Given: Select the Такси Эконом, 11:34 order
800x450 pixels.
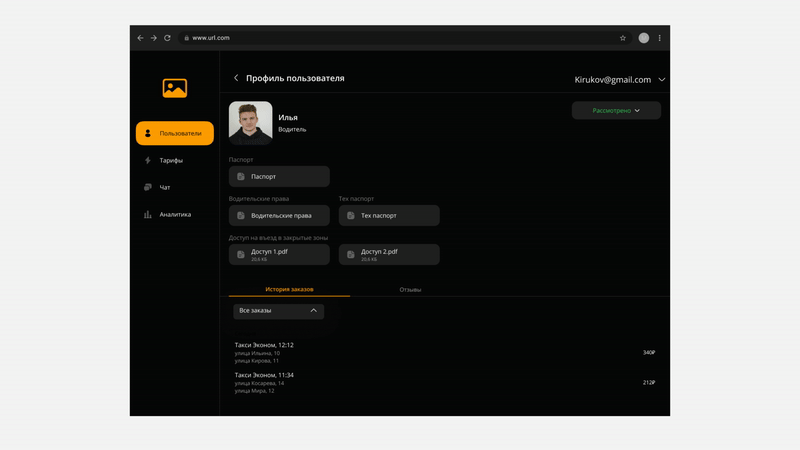Looking at the screenshot, I should [x=444, y=383].
